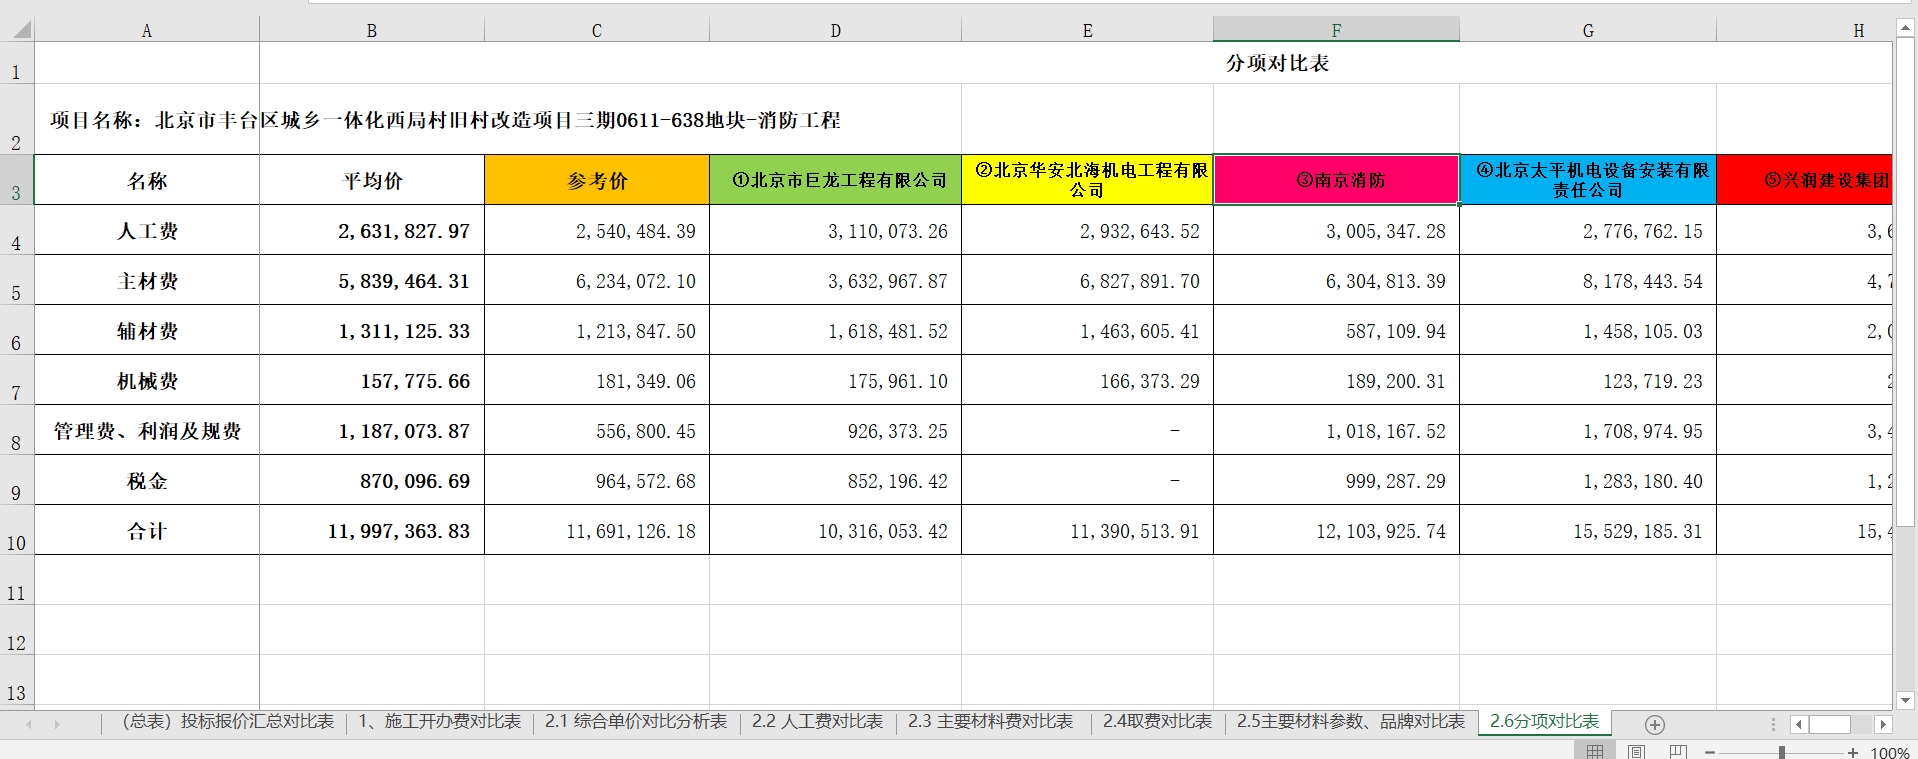The height and width of the screenshot is (759, 1918).
Task: Click the 合计 row label
Action: [x=147, y=530]
